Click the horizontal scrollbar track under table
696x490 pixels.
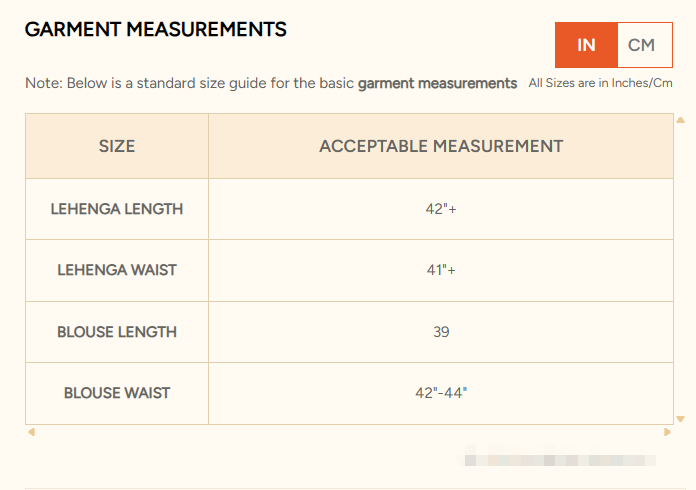[x=349, y=432]
